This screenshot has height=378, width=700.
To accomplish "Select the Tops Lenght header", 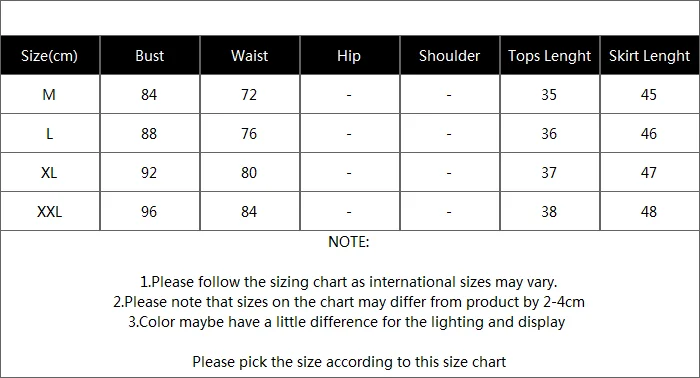I will (x=550, y=56).
